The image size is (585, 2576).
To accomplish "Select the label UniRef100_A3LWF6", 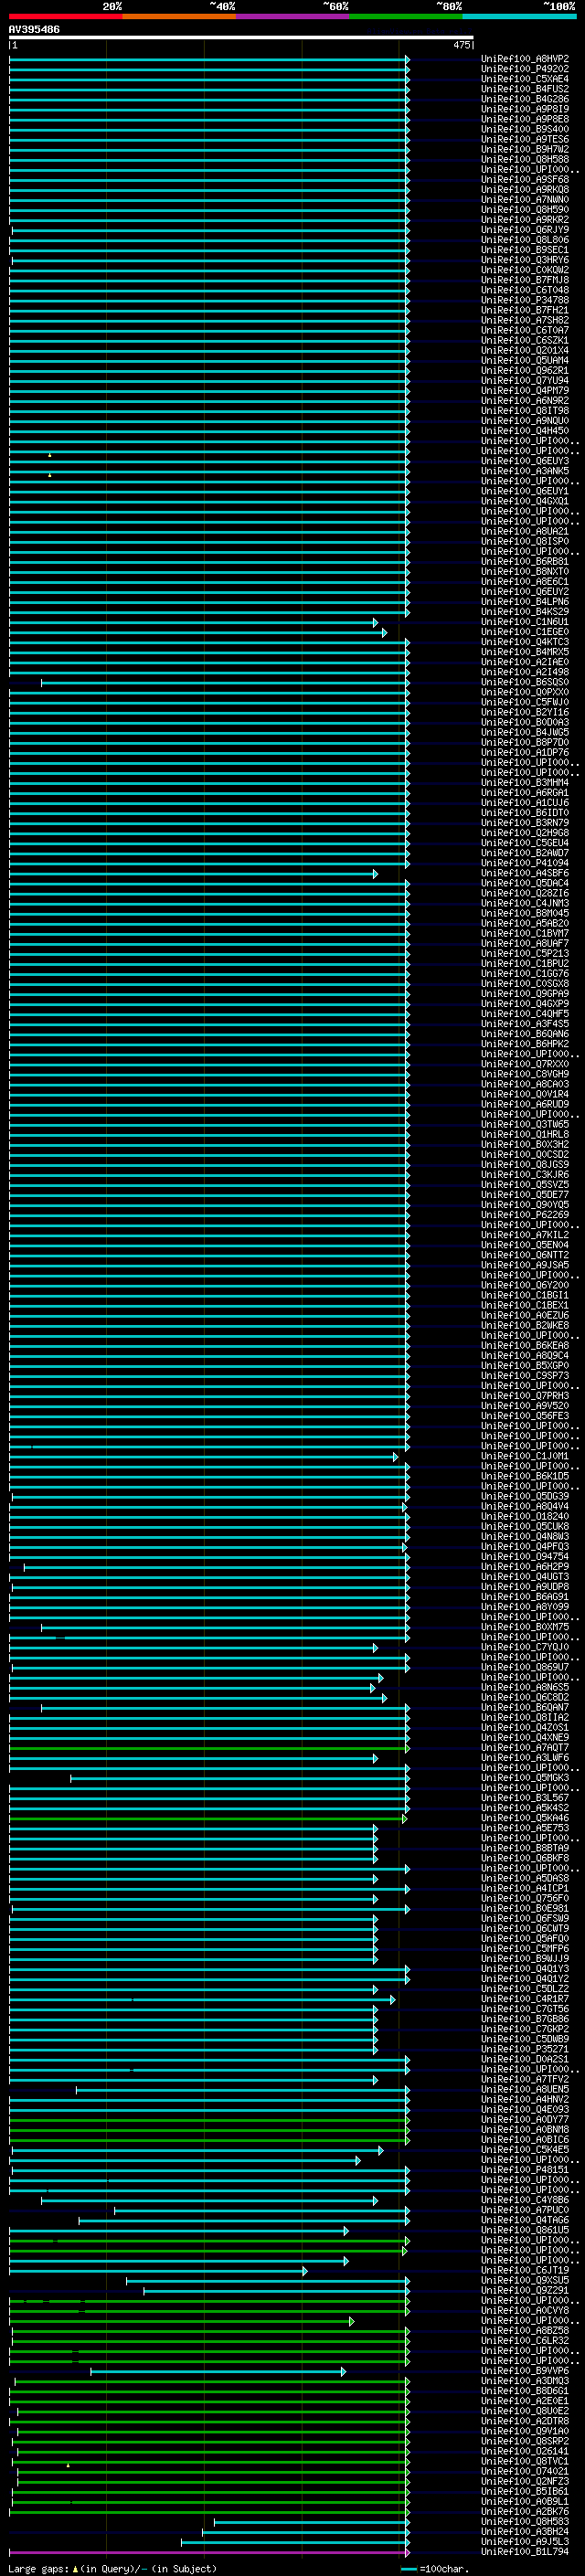I will click(x=525, y=1758).
